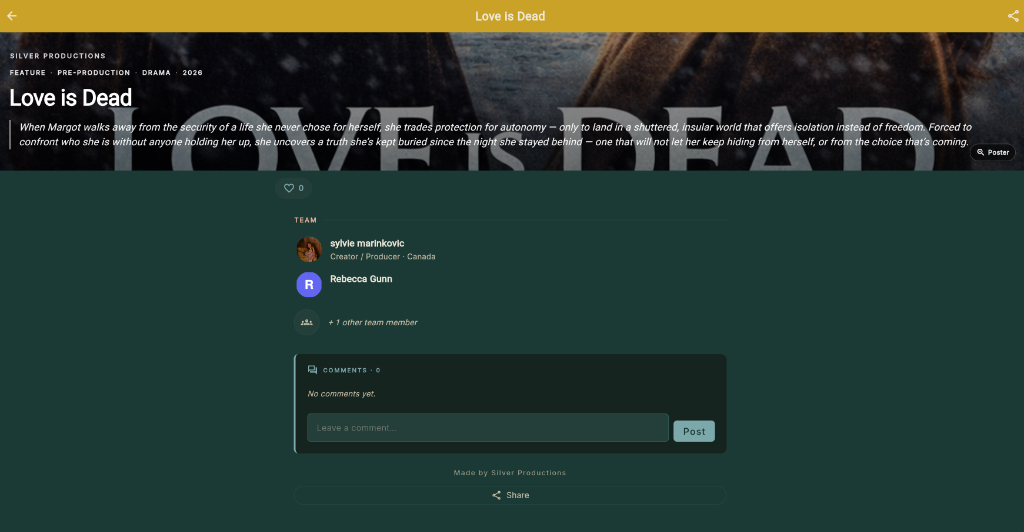This screenshot has height=532, width=1024.
Task: Like the project with the heart button
Action: (x=293, y=188)
